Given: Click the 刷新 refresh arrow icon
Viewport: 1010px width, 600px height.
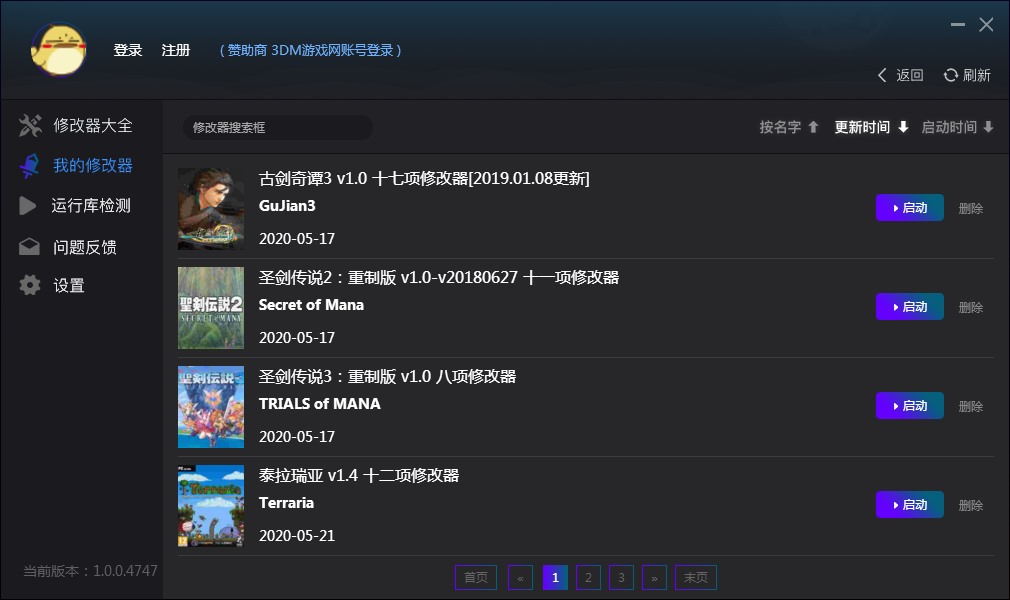Looking at the screenshot, I should coord(951,75).
